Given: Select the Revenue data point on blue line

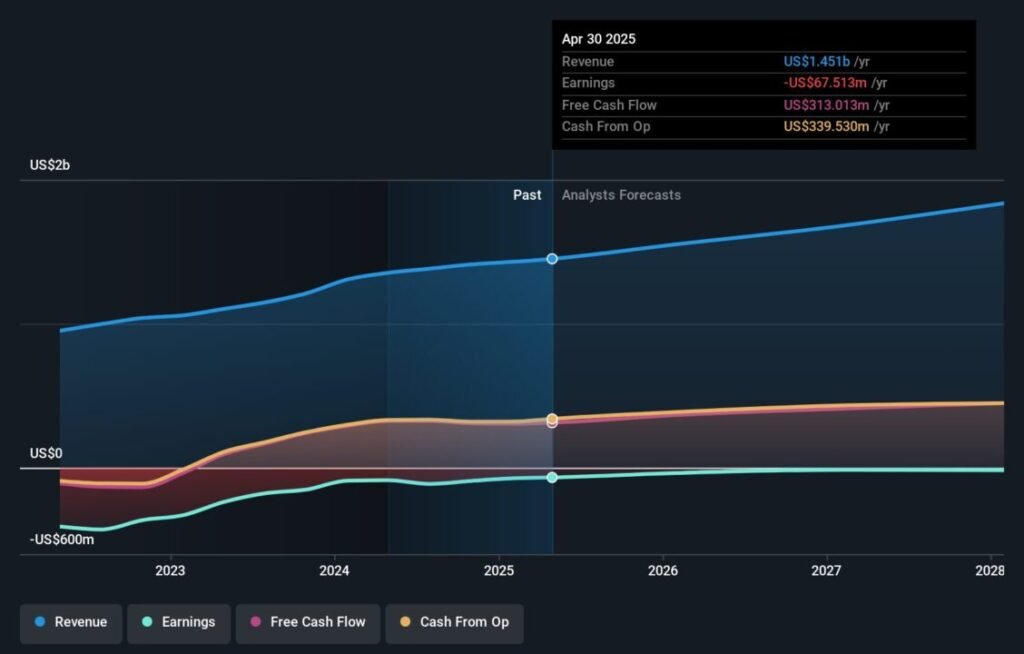Looking at the screenshot, I should (x=552, y=259).
